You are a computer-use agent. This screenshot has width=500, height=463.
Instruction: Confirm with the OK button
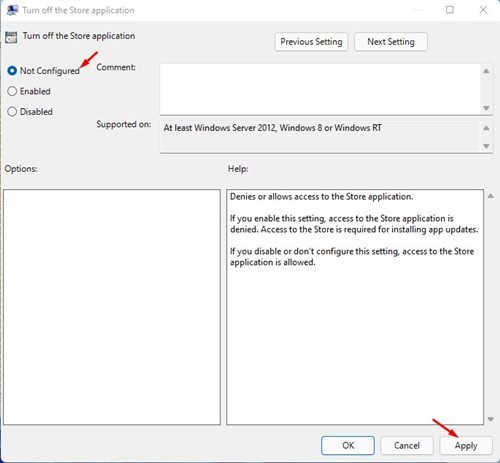[348, 445]
